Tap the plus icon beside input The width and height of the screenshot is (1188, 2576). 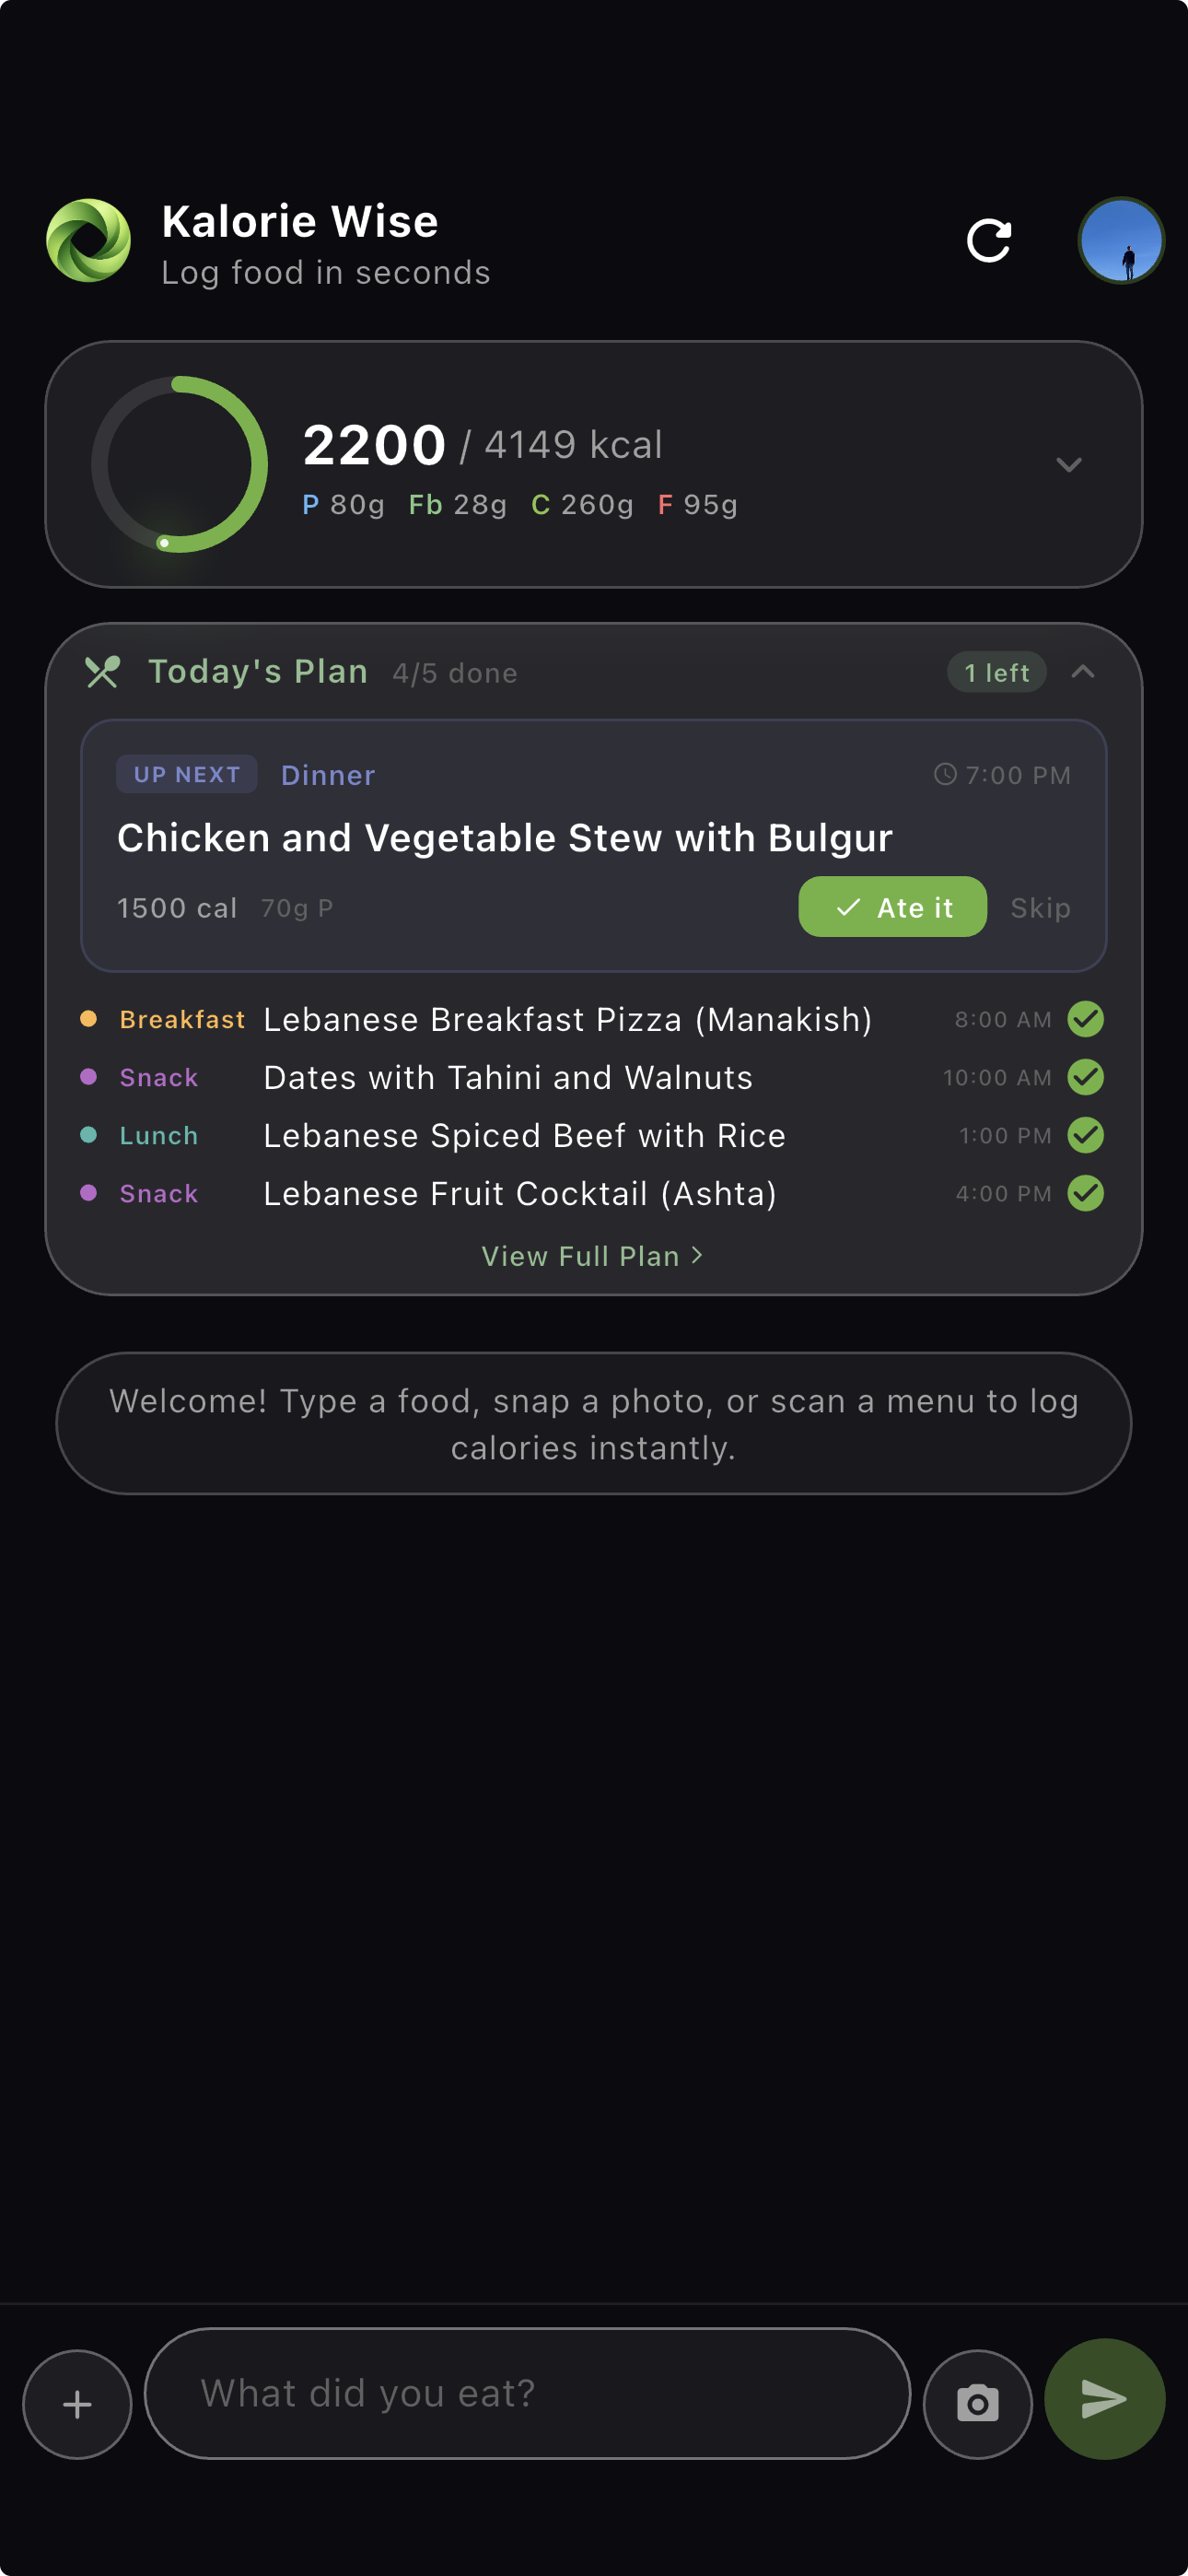pos(77,2403)
